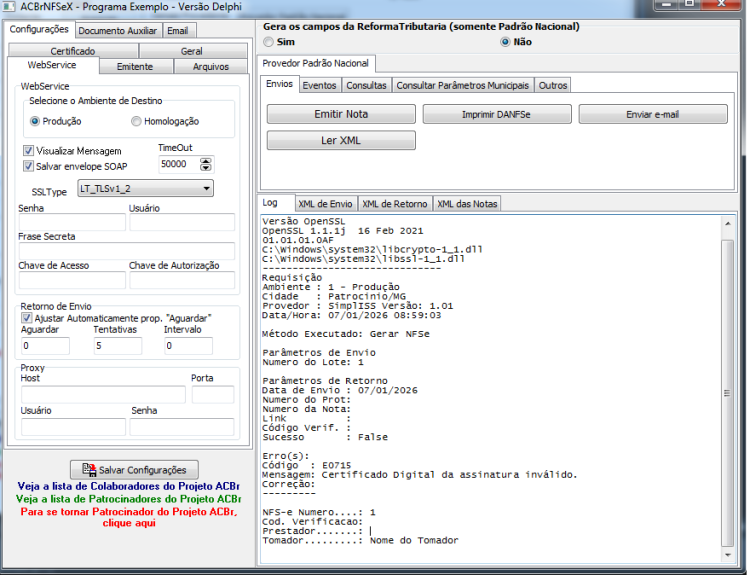Open the Certificado tab
Screen dimensions: 750x575
[73, 51]
